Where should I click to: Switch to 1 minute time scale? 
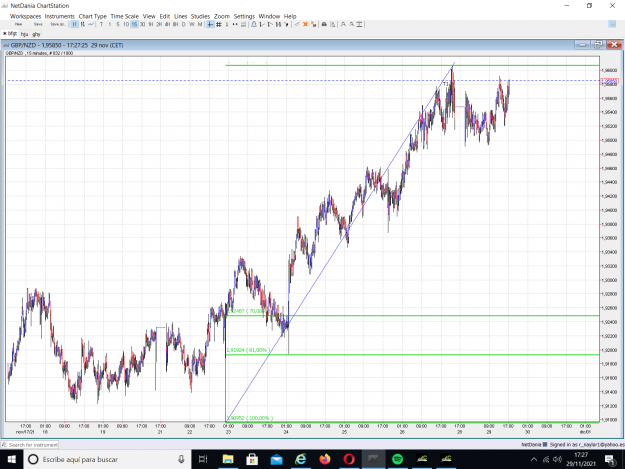click(110, 24)
